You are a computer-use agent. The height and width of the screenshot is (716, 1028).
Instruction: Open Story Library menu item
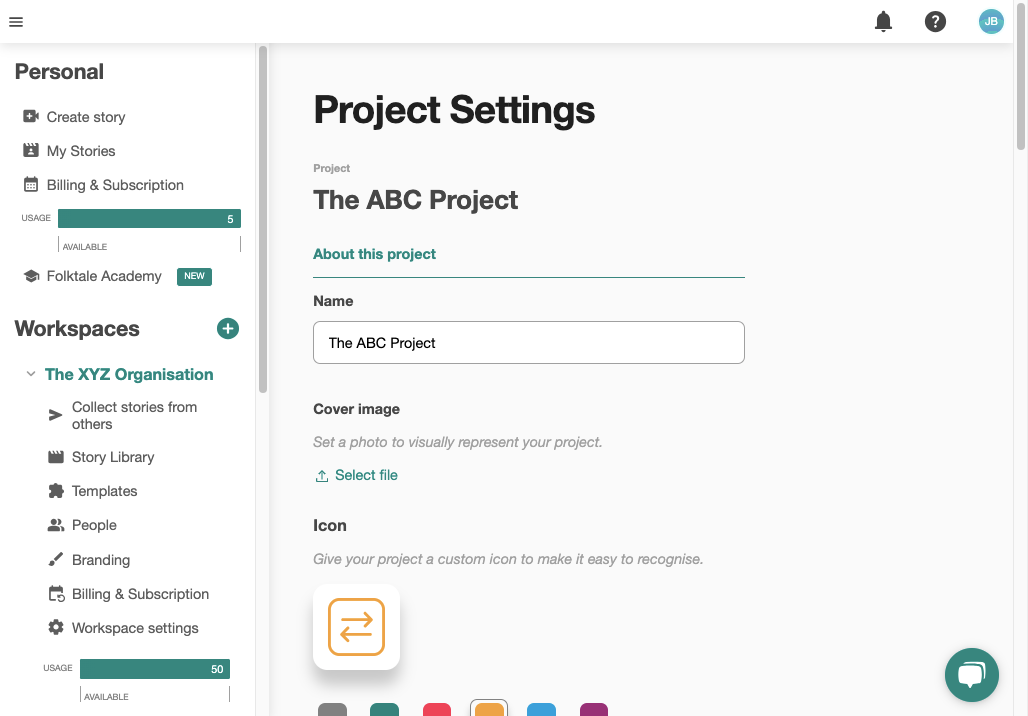(113, 457)
